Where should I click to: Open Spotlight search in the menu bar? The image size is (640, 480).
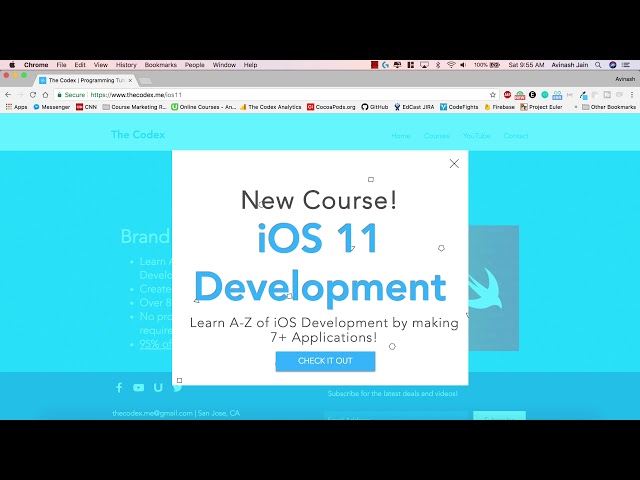click(x=598, y=65)
